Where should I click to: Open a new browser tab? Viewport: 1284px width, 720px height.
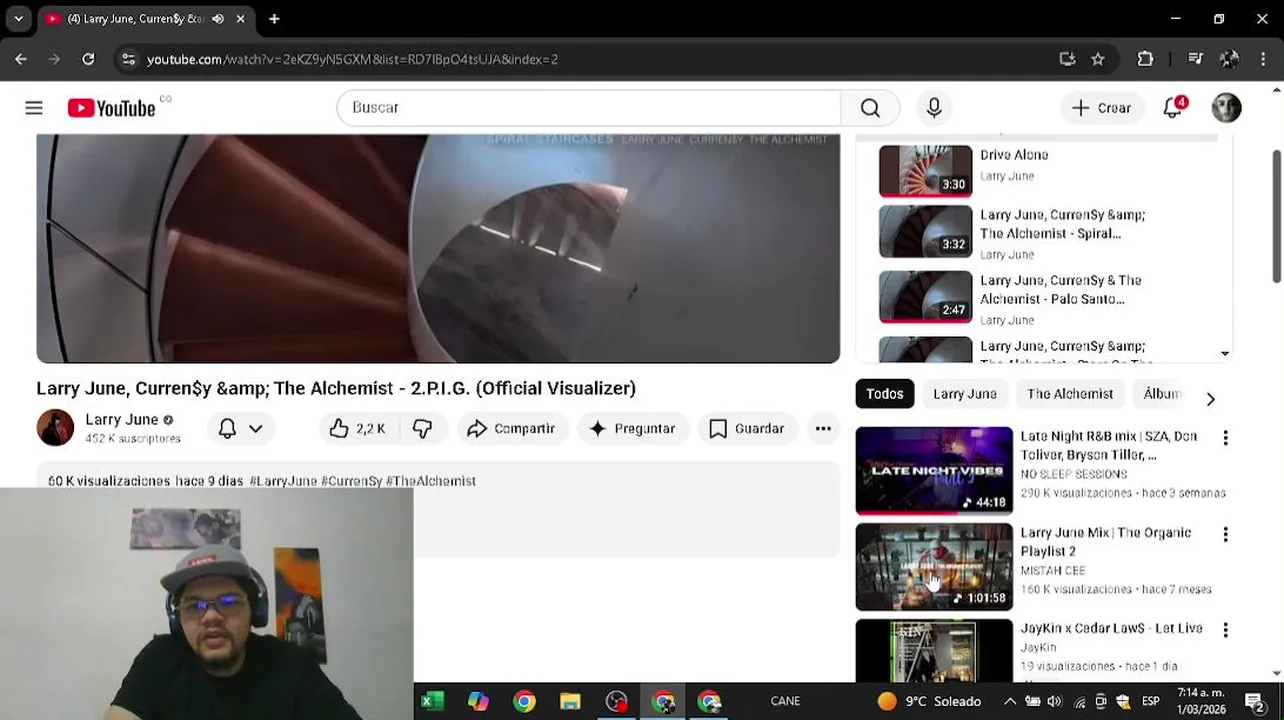[274, 19]
